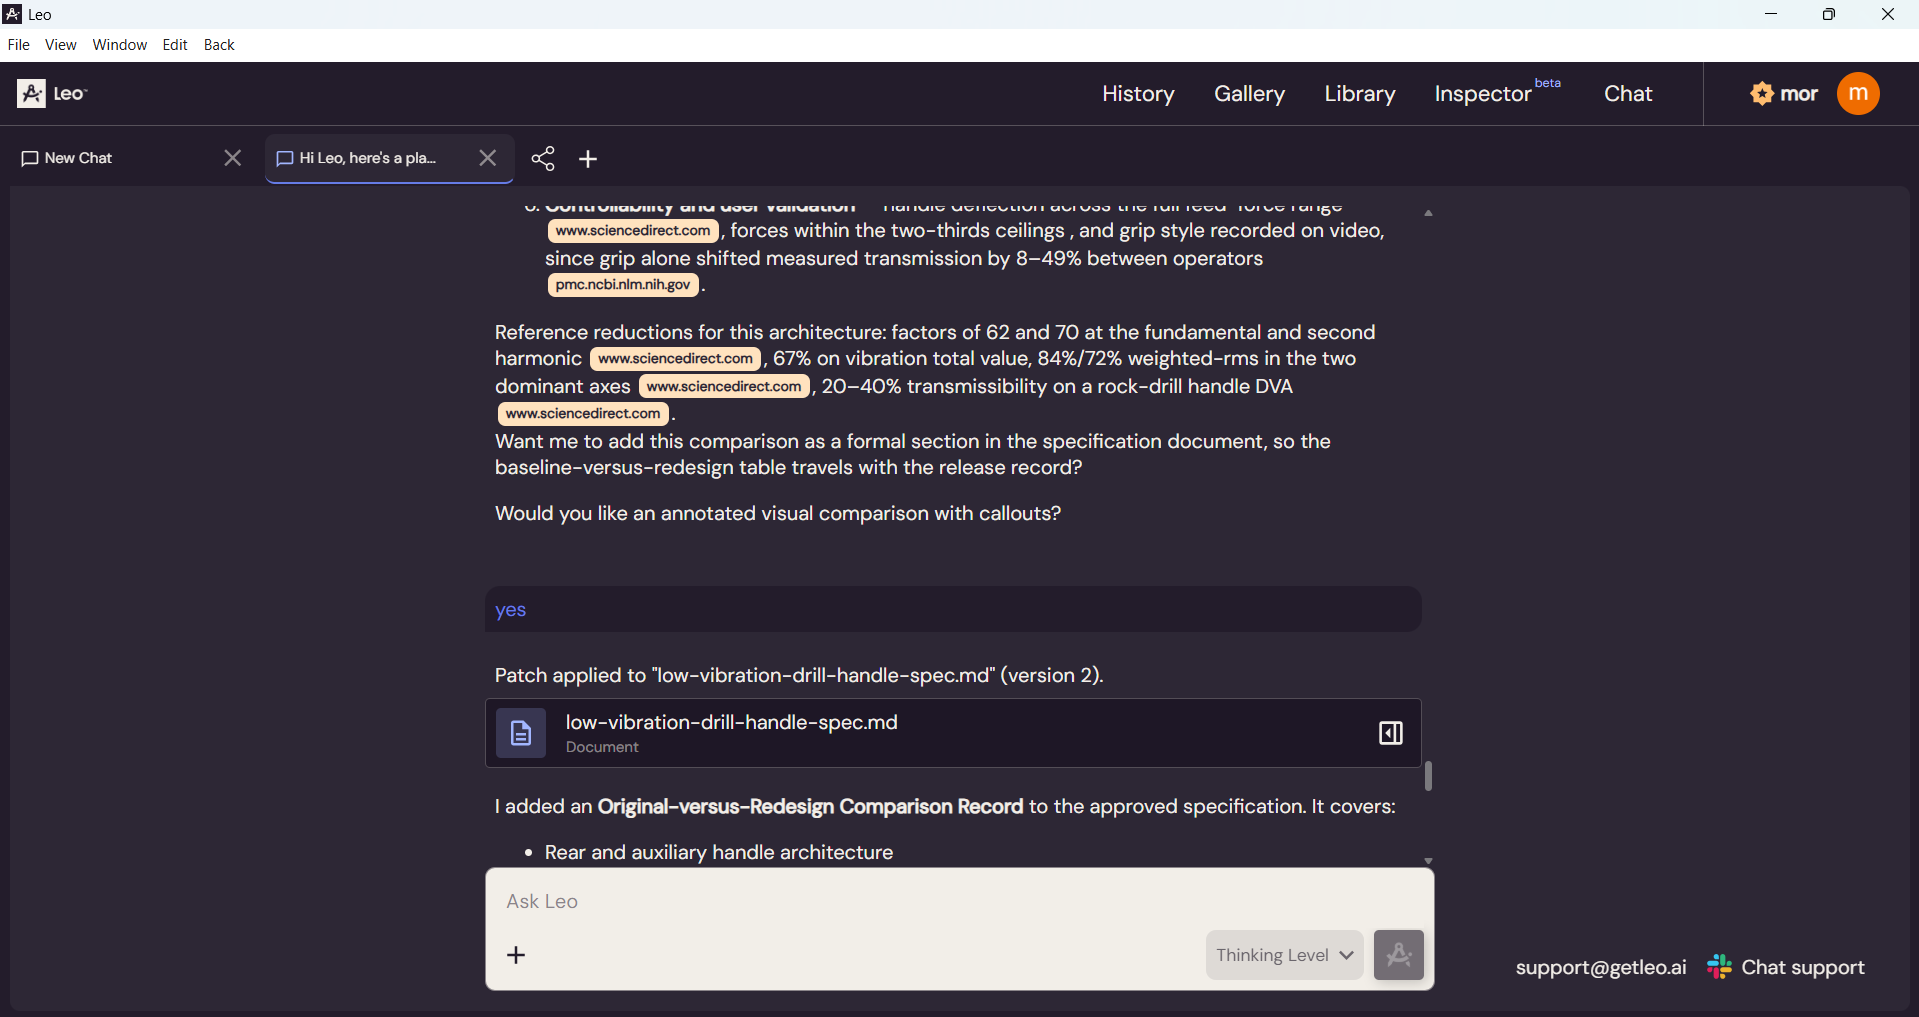Go to History page
The width and height of the screenshot is (1919, 1017).
click(1138, 93)
